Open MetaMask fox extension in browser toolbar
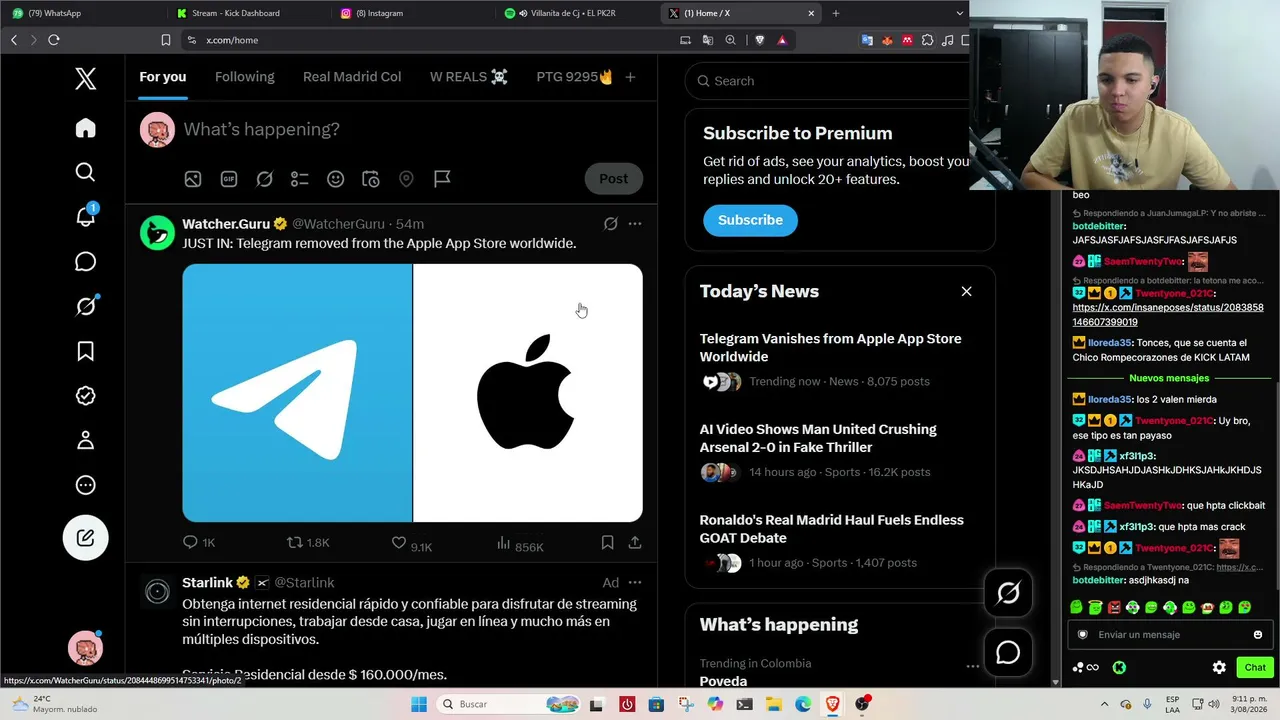1280x720 pixels. 887,40
